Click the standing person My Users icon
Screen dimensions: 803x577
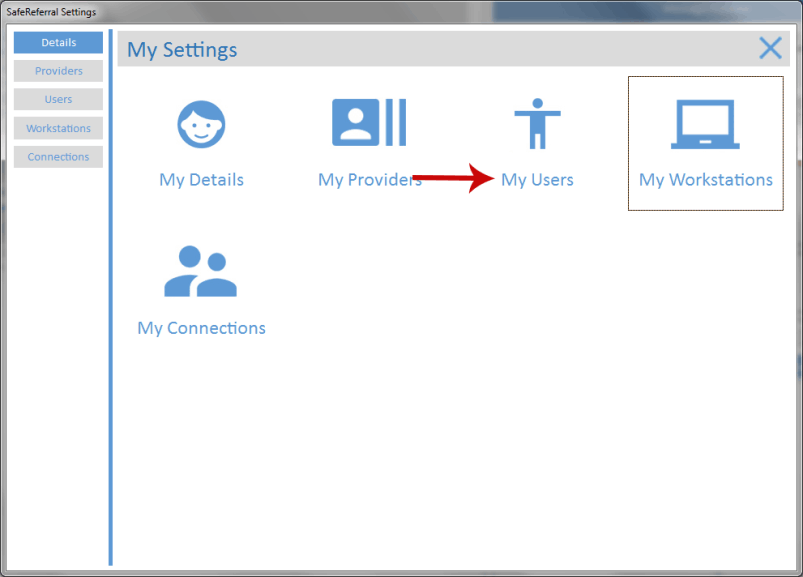537,124
